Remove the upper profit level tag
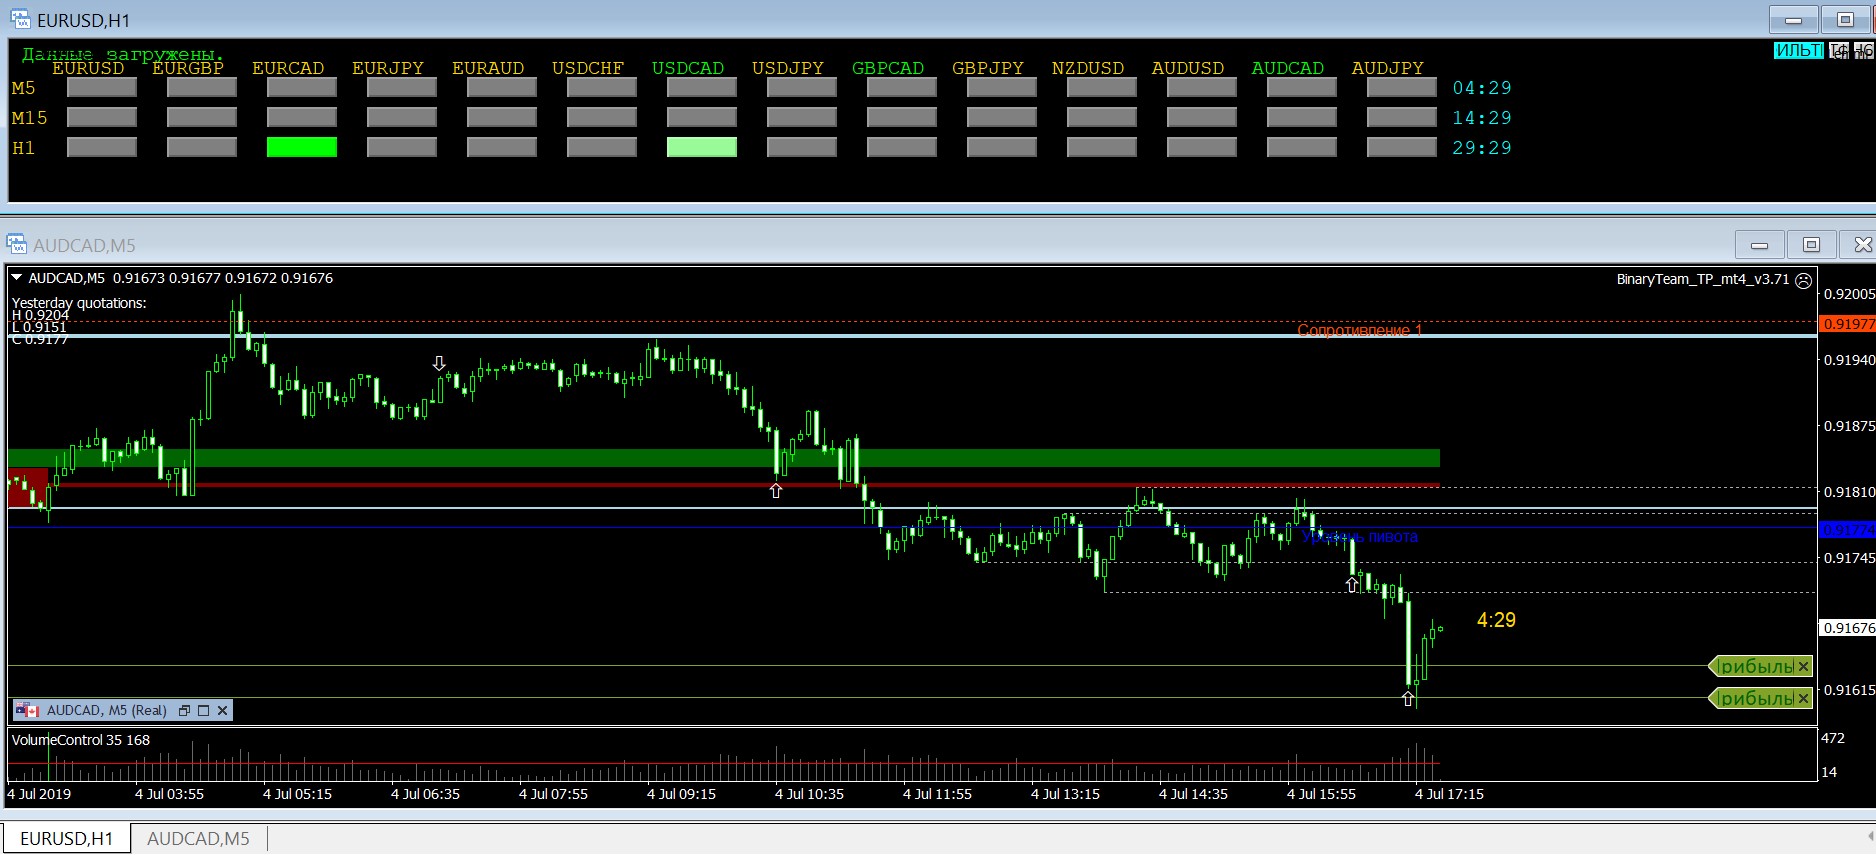Viewport: 1876px width, 855px height. click(1803, 666)
